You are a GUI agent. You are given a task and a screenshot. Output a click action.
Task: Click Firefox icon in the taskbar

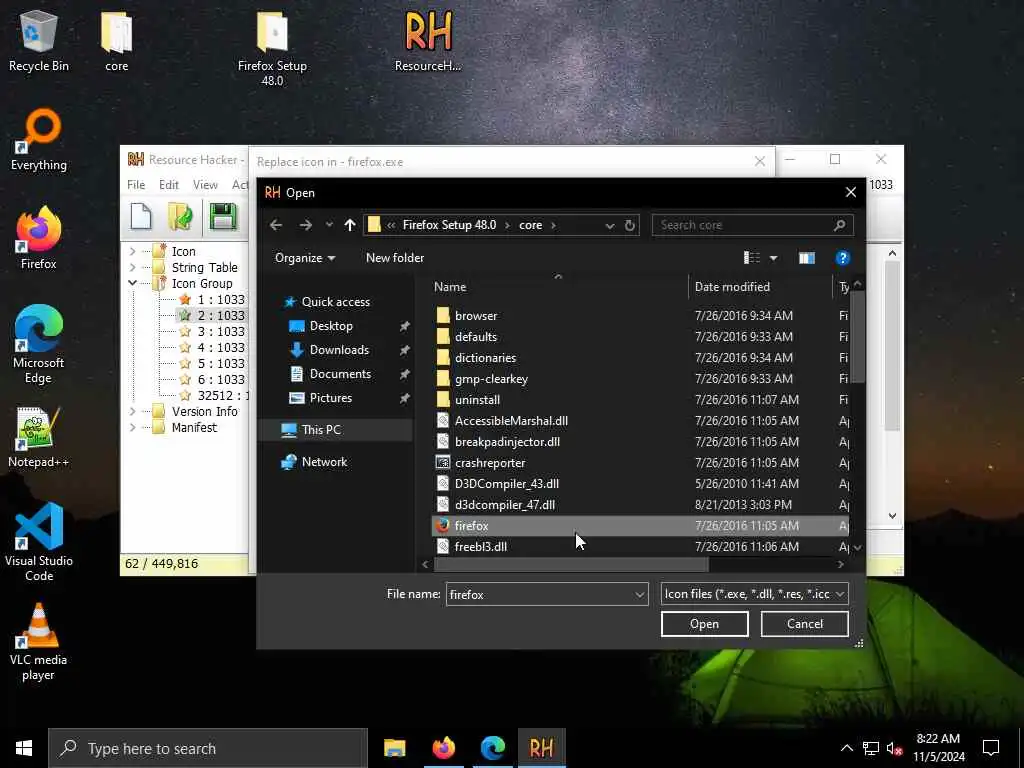point(444,748)
